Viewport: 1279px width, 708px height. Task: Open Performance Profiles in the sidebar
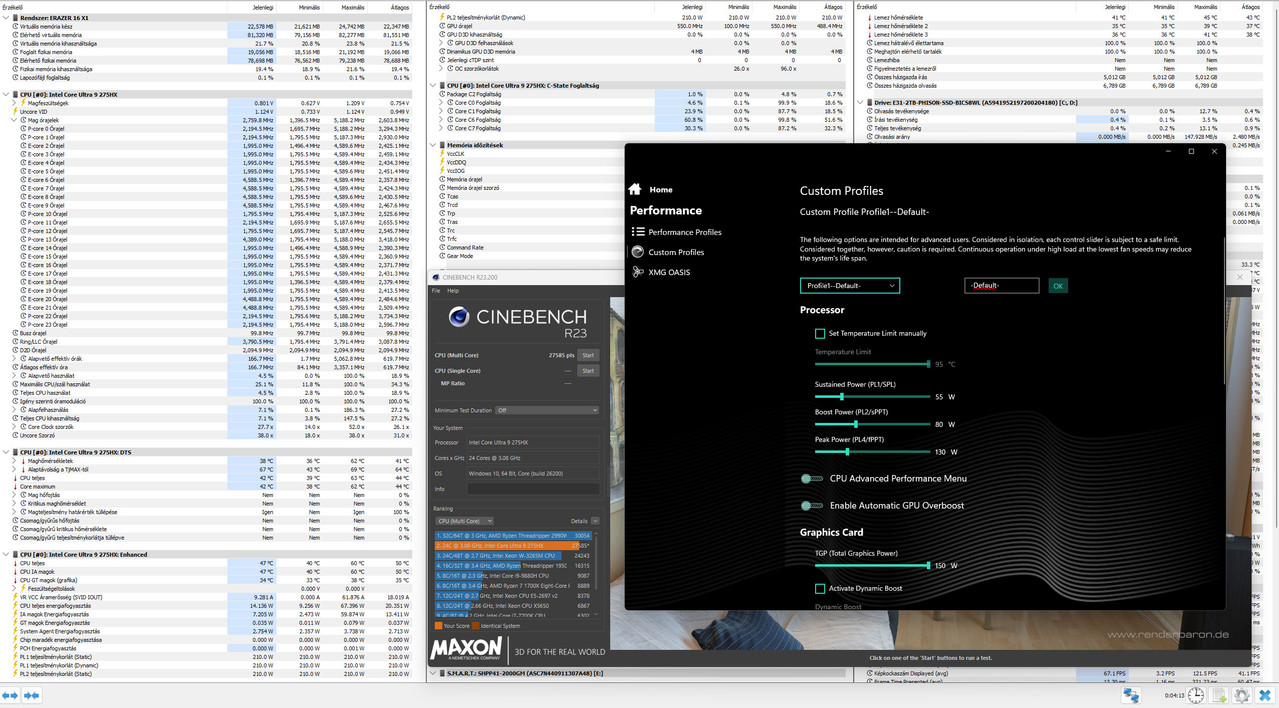676,232
